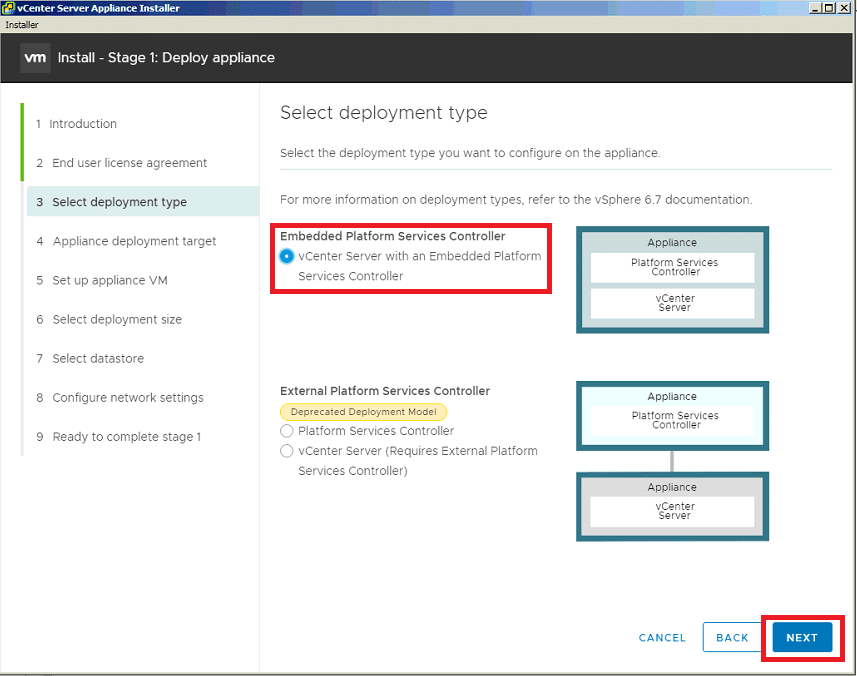Screen dimensions: 857x676
Task: Open step 2 End user license agreement
Action: coord(121,163)
